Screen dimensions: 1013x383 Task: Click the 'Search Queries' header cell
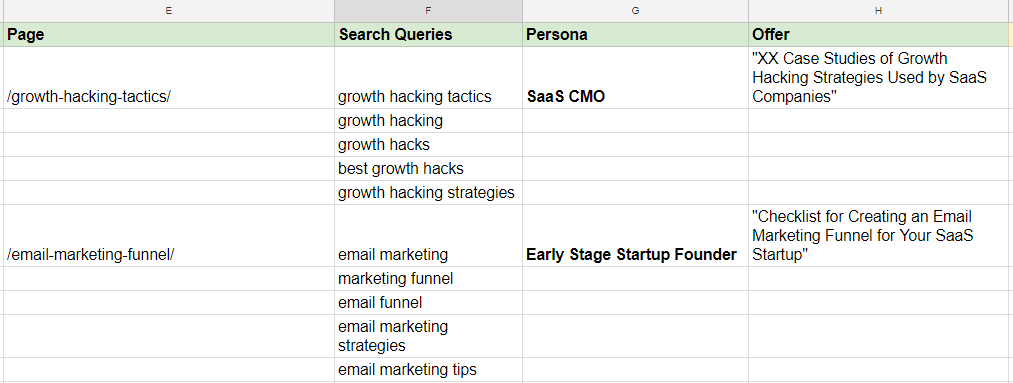pyautogui.click(x=428, y=34)
